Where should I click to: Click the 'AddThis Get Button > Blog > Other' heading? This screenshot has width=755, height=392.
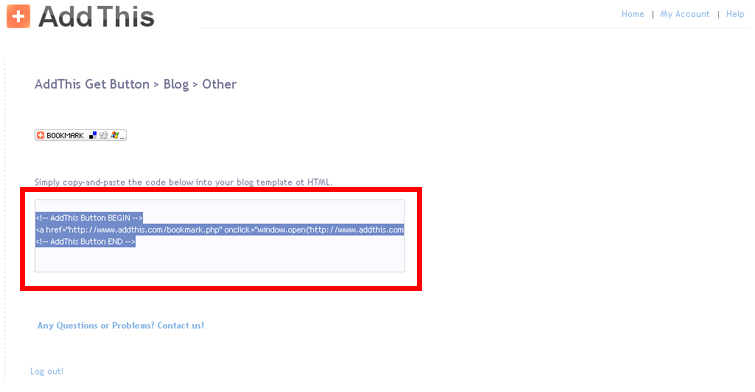click(135, 84)
